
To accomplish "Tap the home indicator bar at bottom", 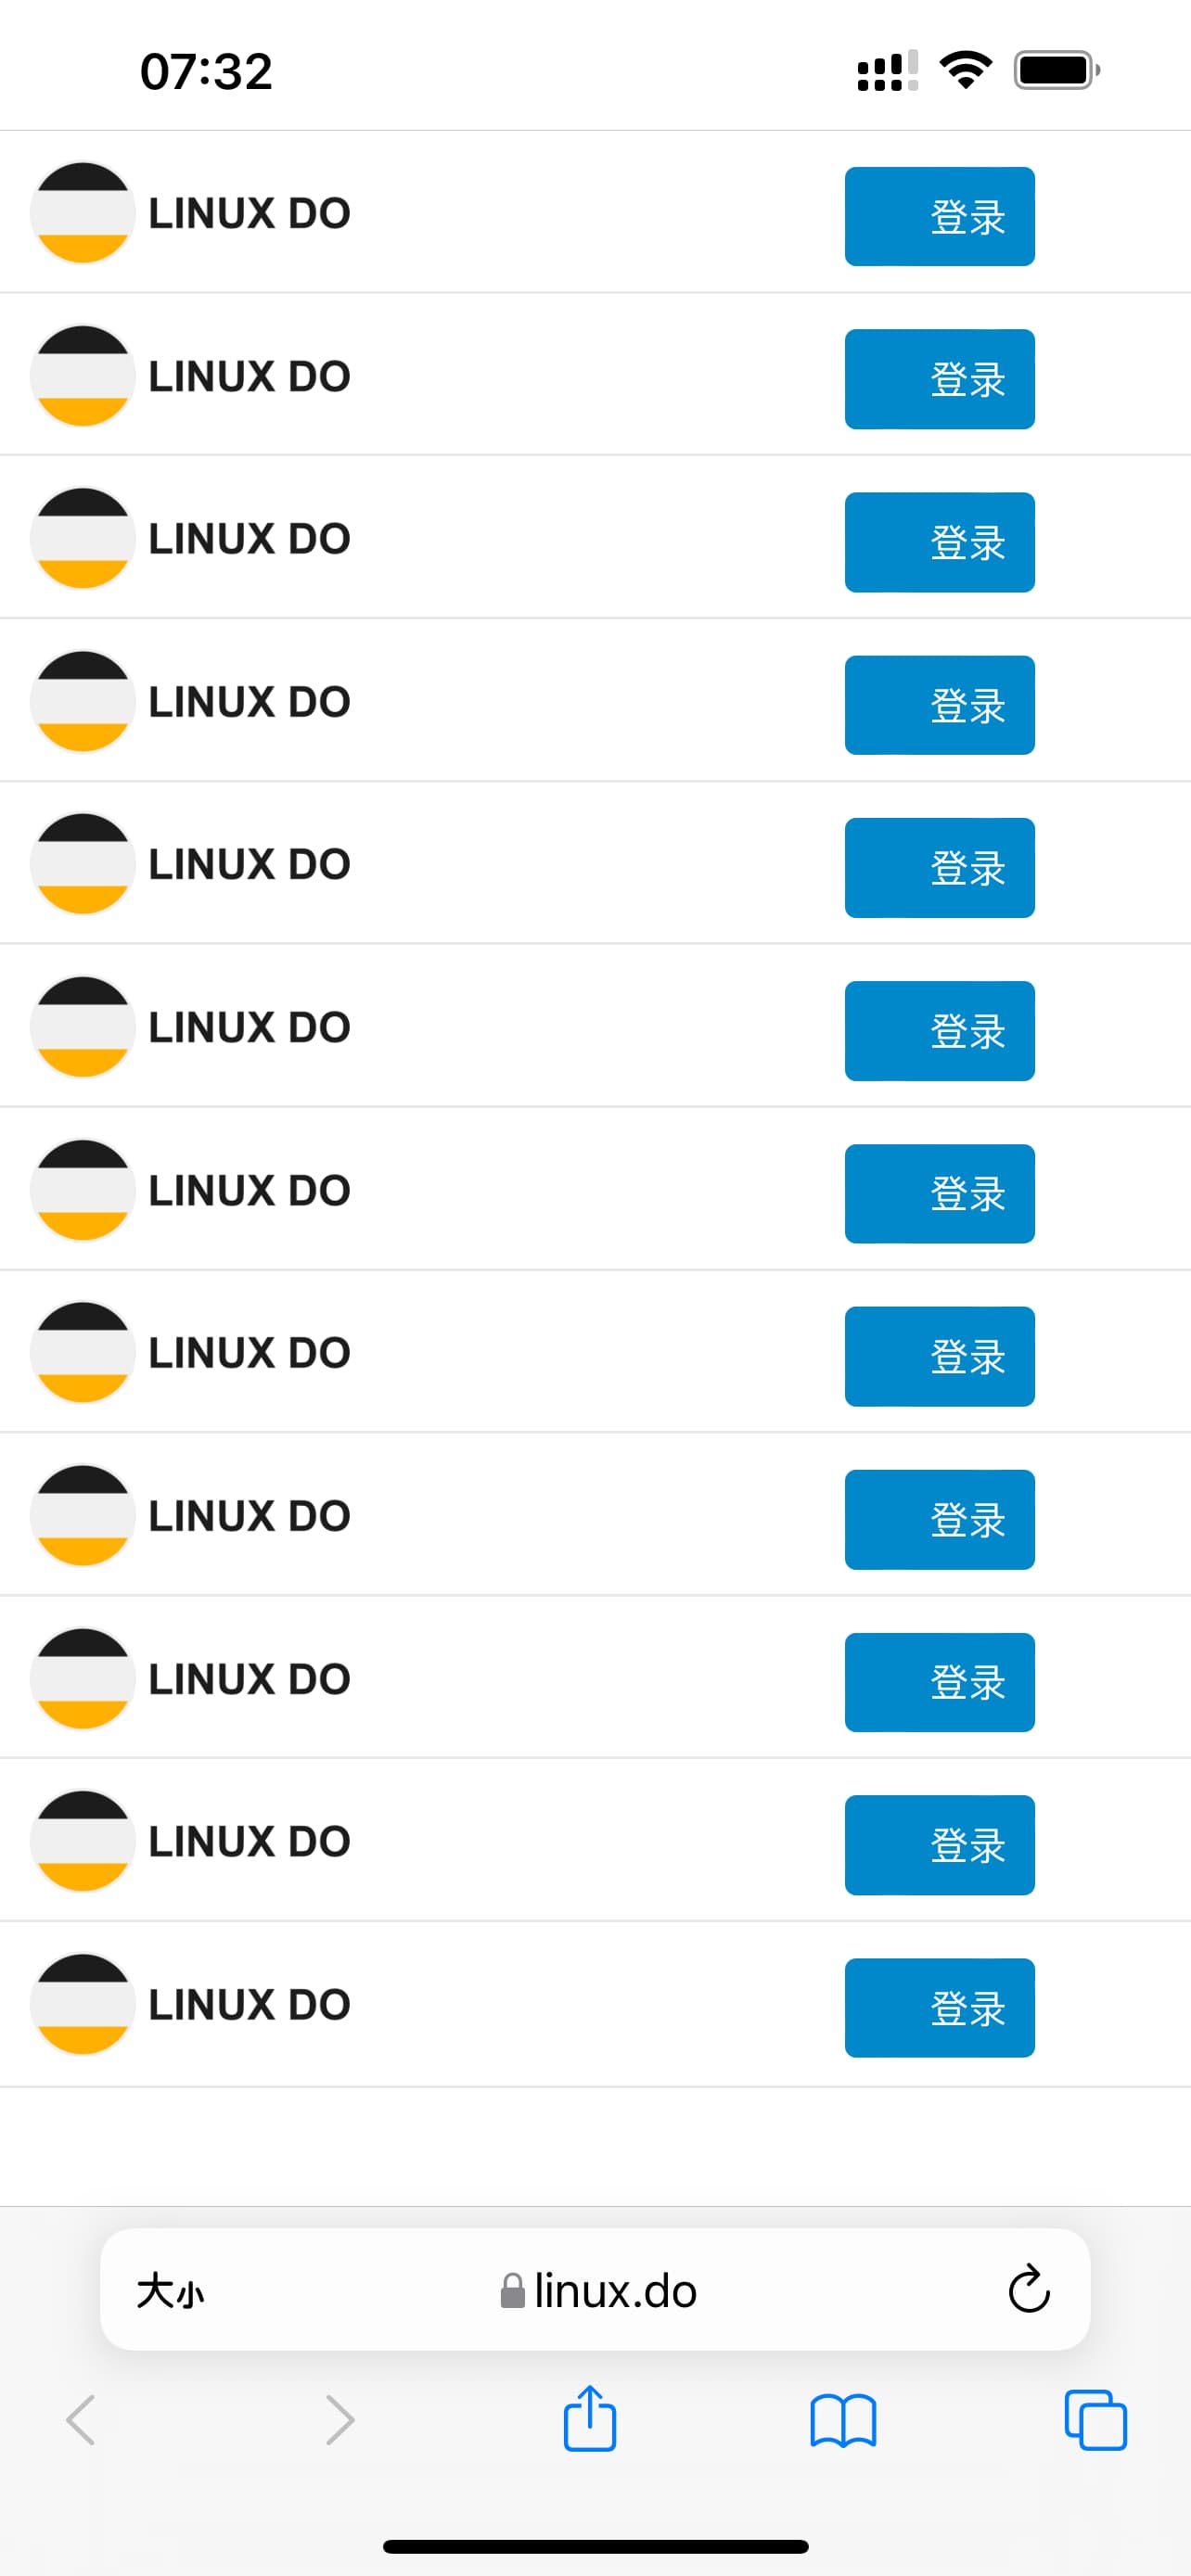I will point(595,2546).
